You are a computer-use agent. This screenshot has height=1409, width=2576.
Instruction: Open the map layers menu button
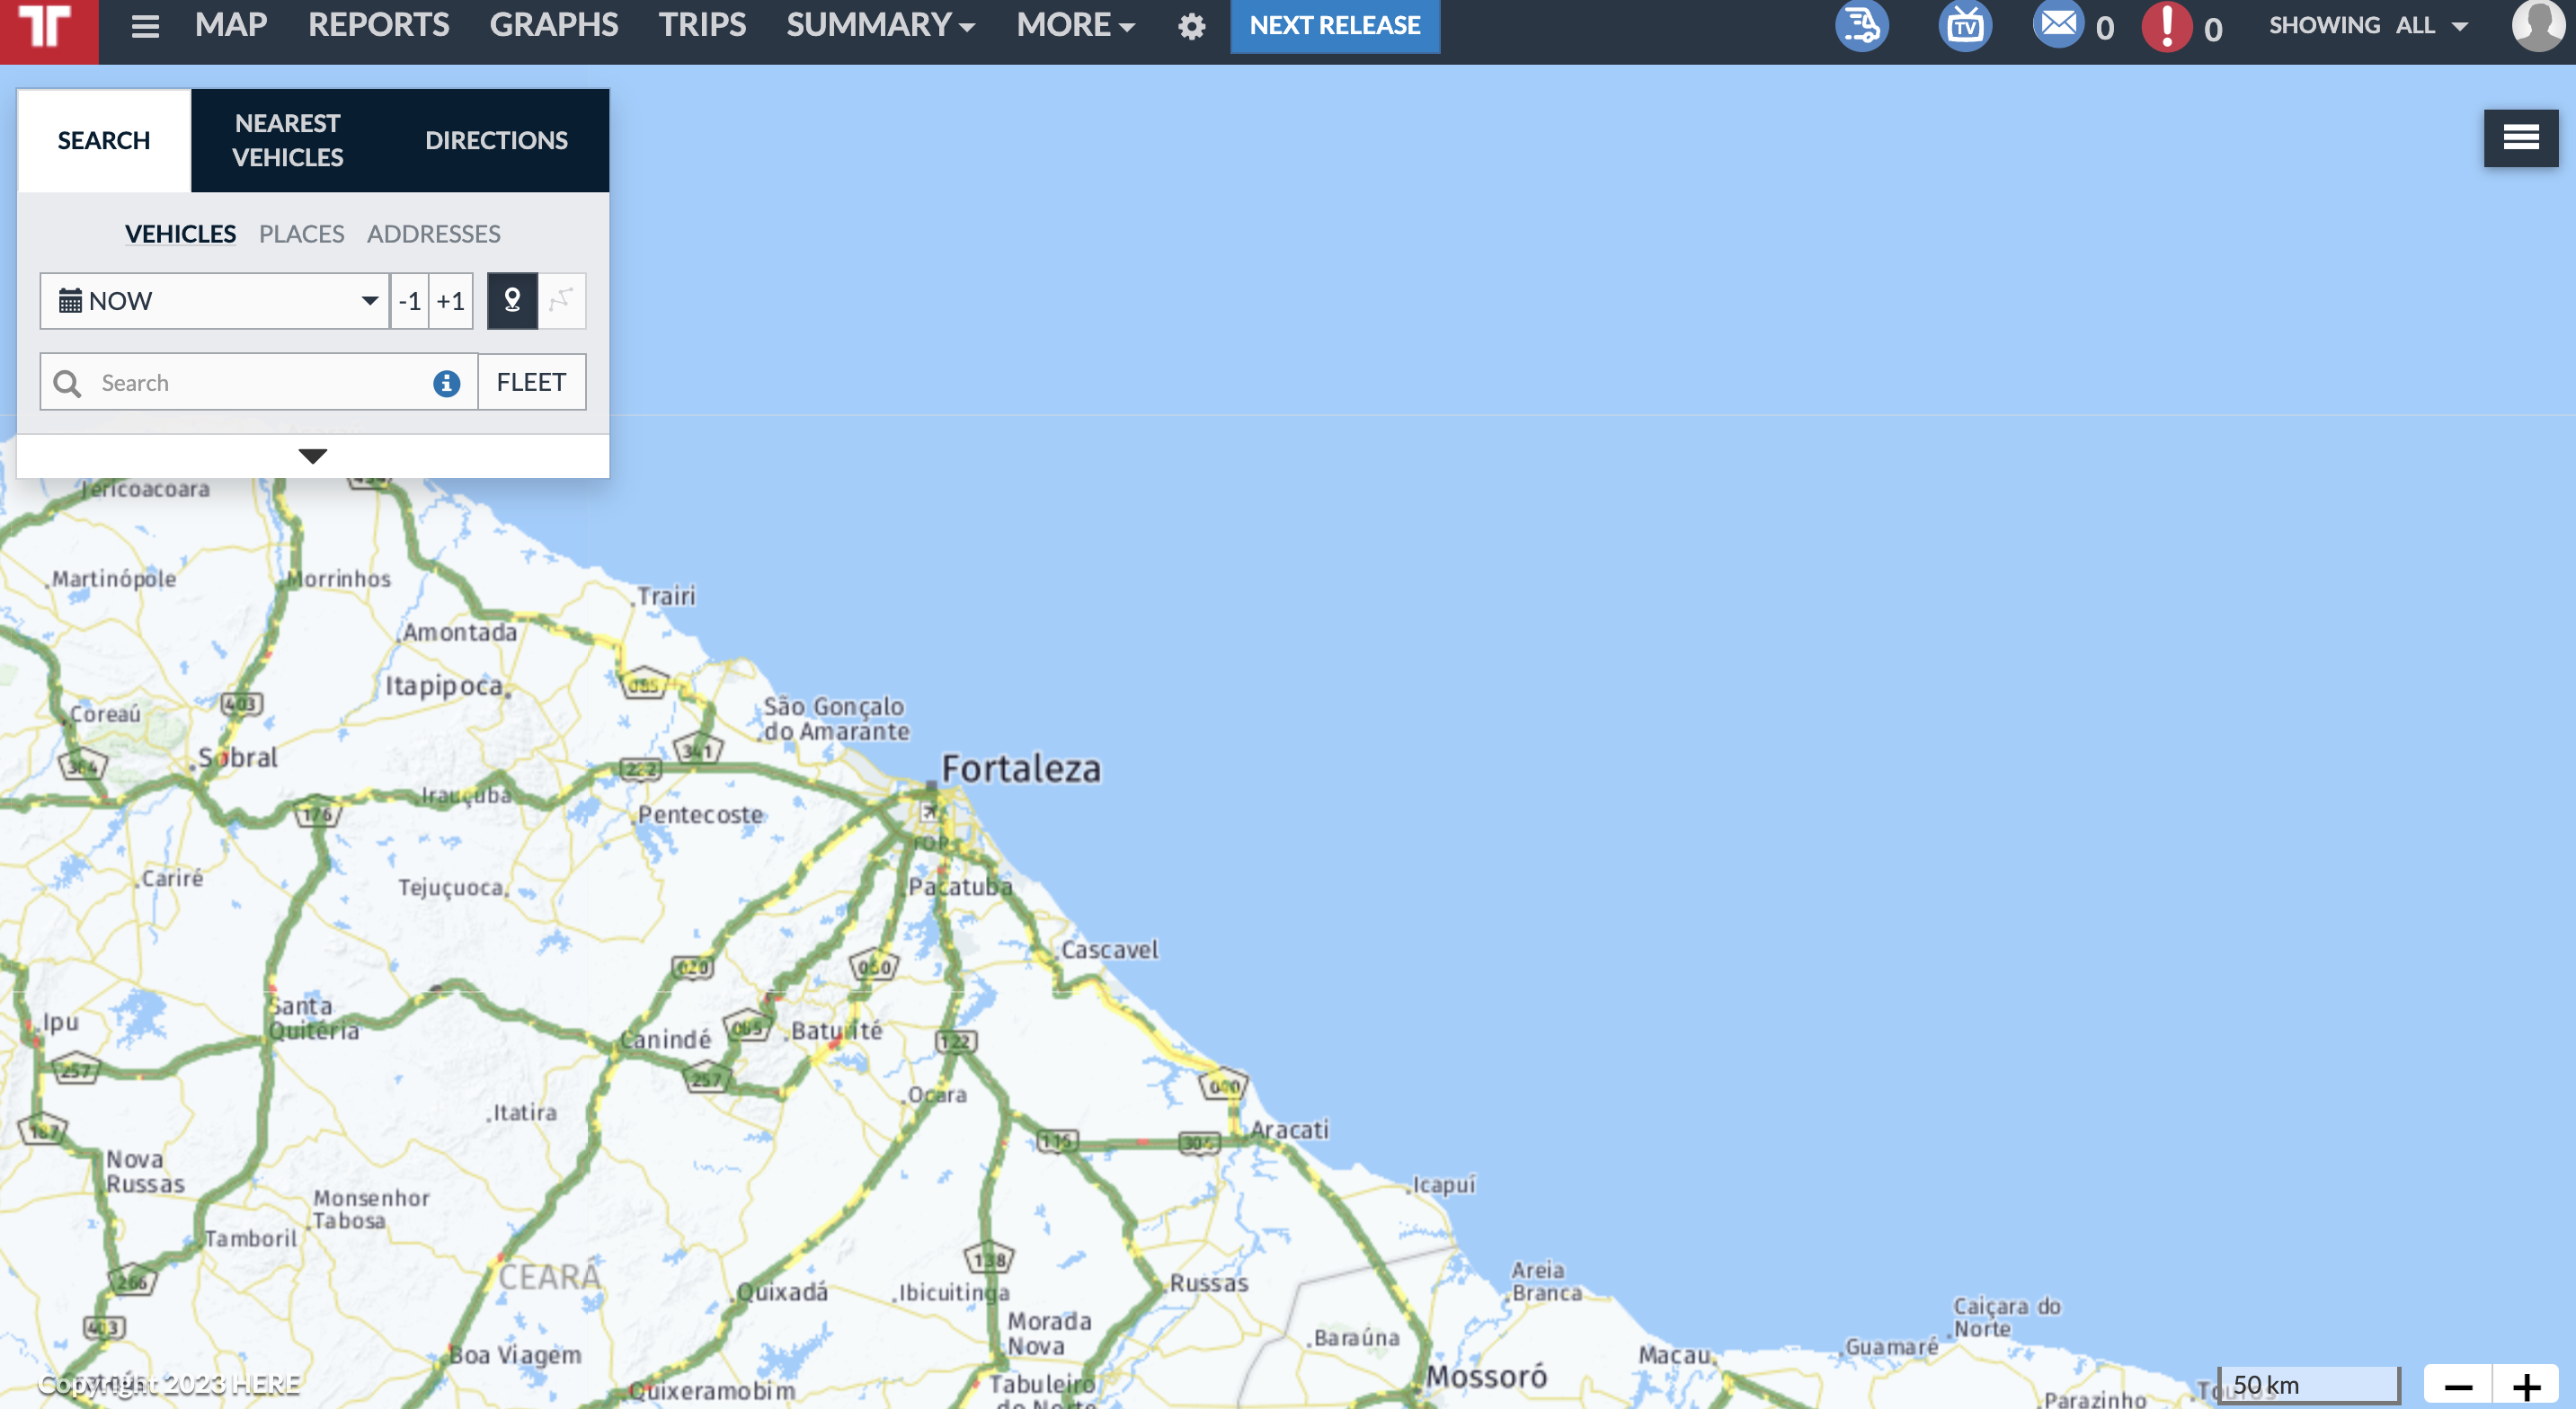pos(2520,138)
